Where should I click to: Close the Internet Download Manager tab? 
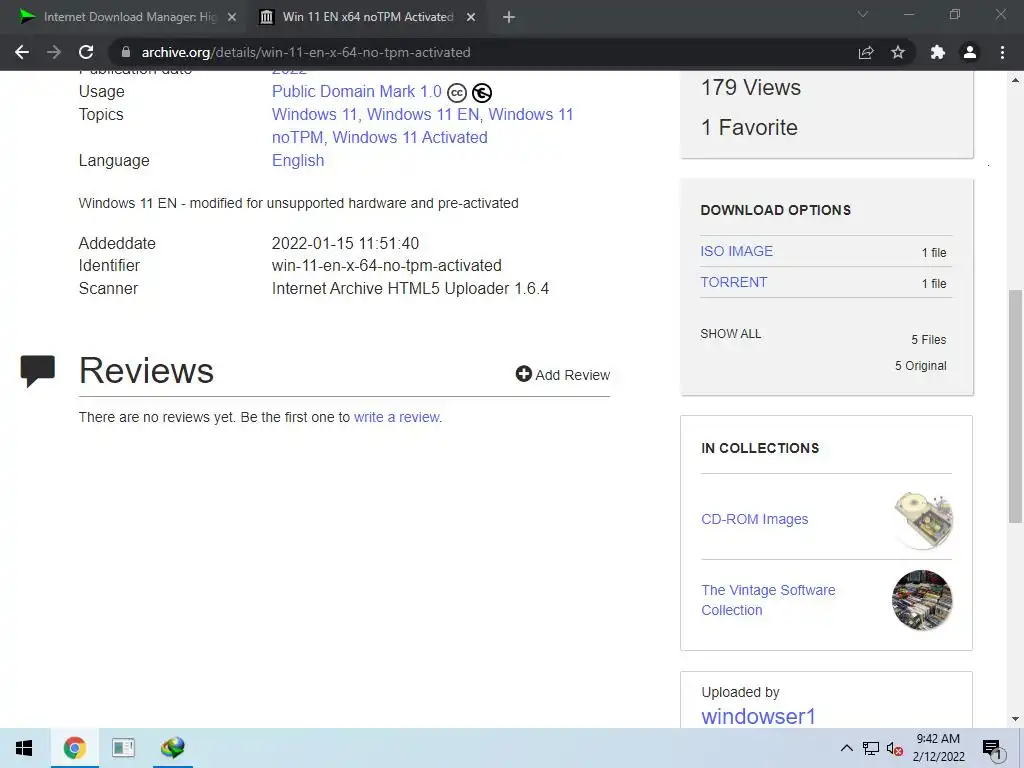click(x=232, y=17)
